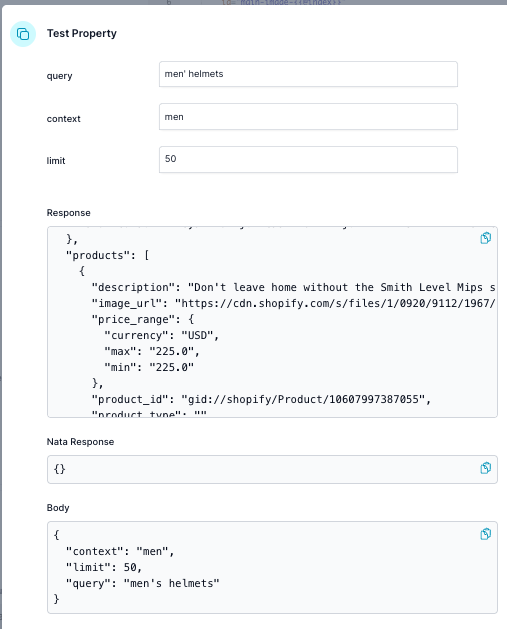This screenshot has width=507, height=629.
Task: Focus the context input field
Action: click(308, 117)
